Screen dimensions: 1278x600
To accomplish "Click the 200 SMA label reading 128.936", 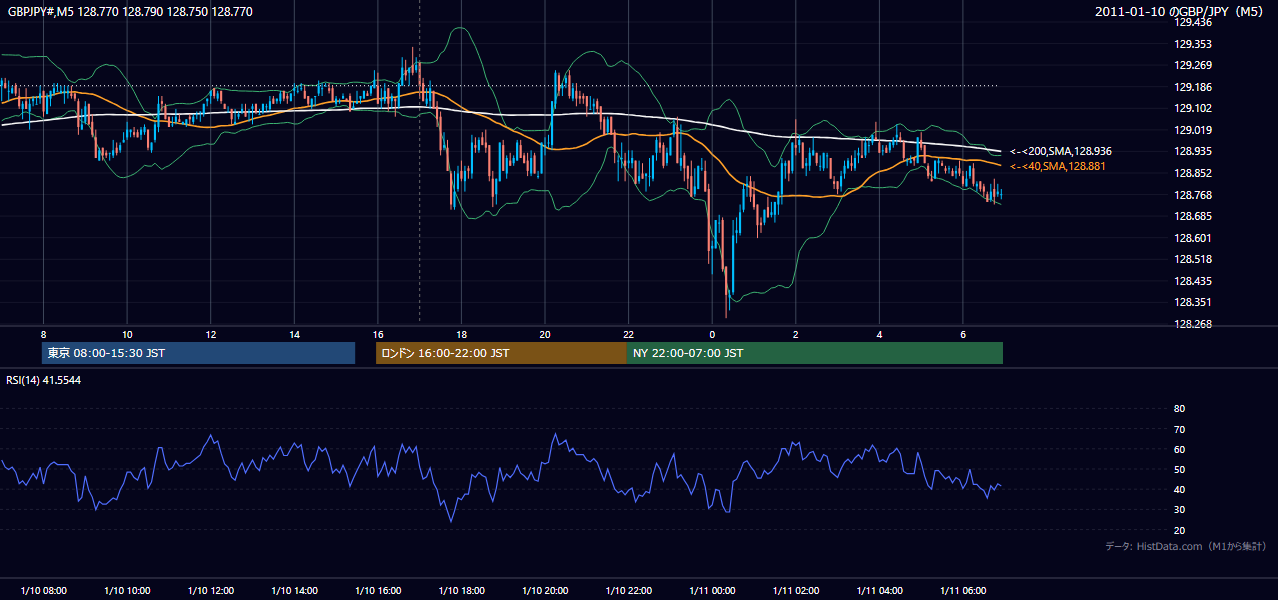I will tap(1061, 151).
